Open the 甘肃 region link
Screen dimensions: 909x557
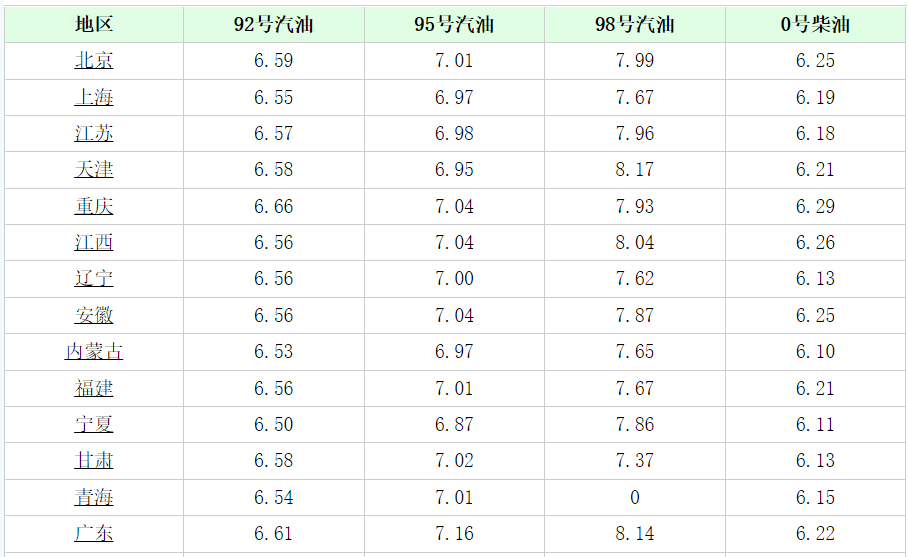click(x=94, y=461)
